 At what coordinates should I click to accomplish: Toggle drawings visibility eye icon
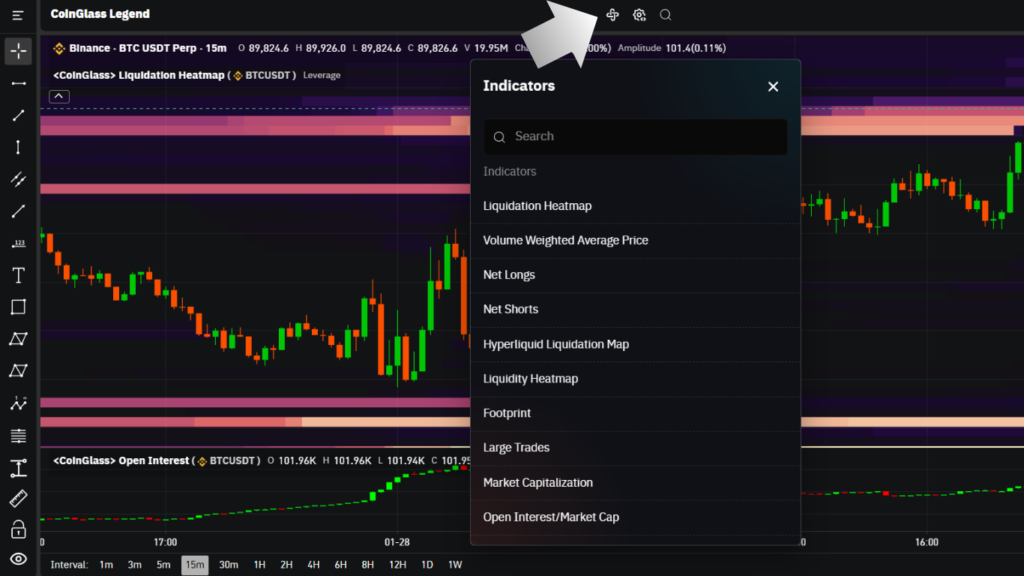pos(18,559)
